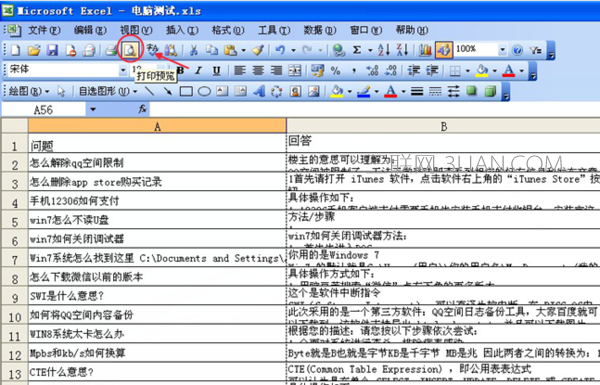Open the Name Box dropdown arrow

[93, 110]
